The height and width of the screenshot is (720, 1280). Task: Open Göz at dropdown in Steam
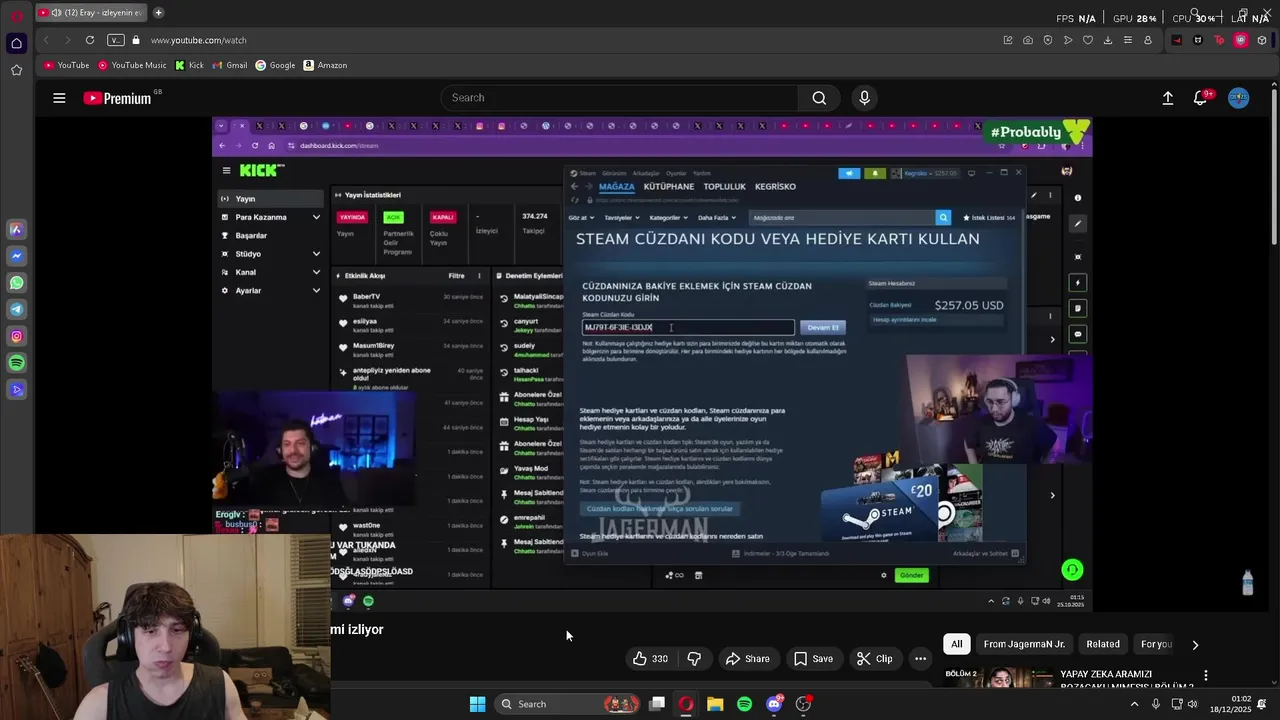581,218
